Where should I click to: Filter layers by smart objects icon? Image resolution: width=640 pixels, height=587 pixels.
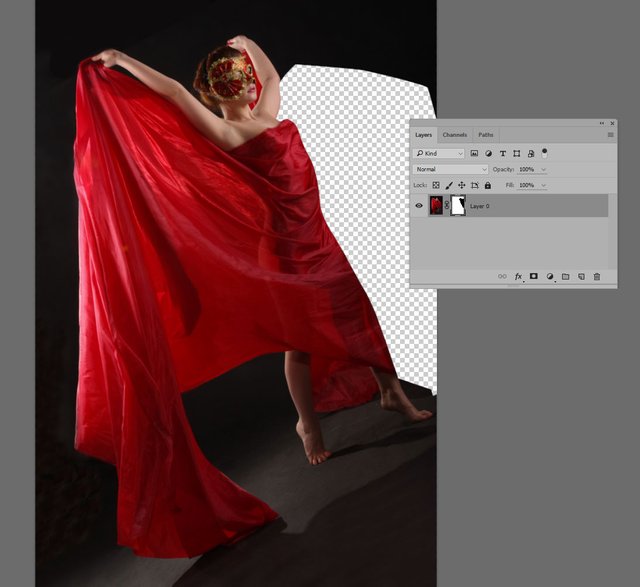tap(531, 153)
